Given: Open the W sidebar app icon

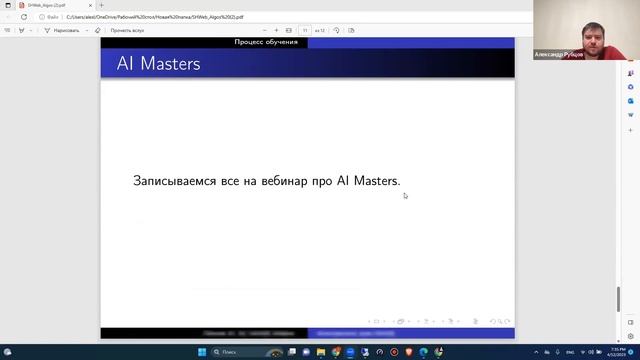Looking at the screenshot, I should [631, 115].
